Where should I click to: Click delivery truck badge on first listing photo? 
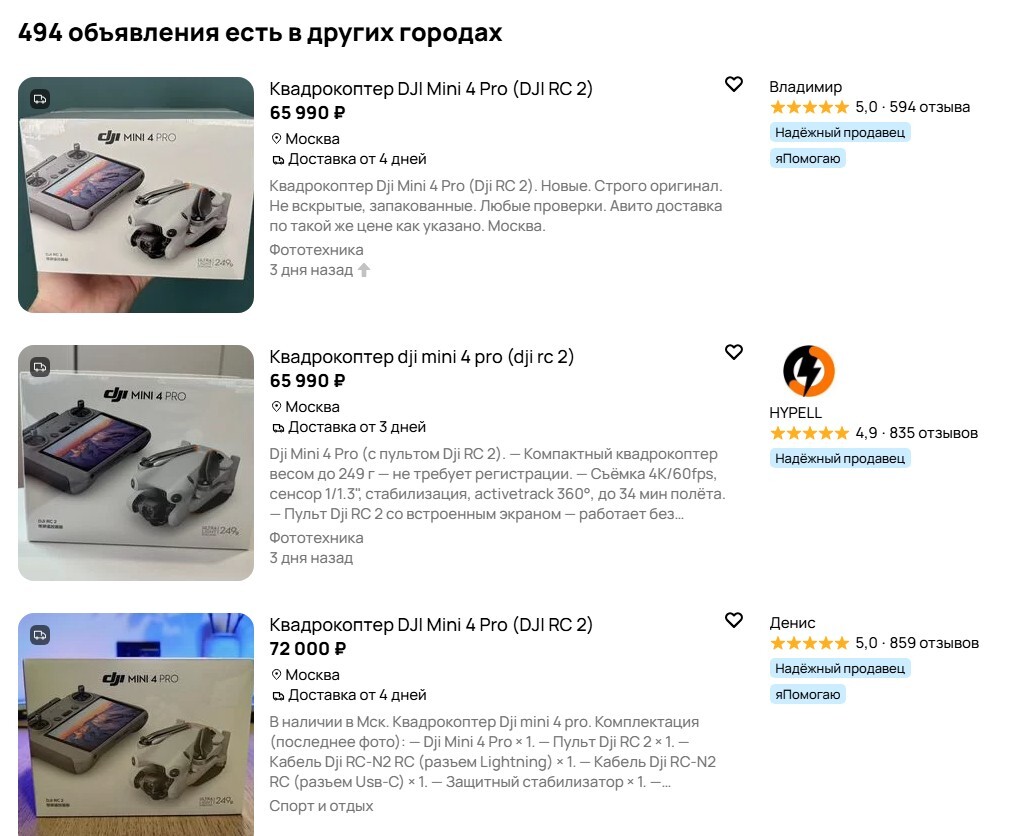(x=40, y=99)
